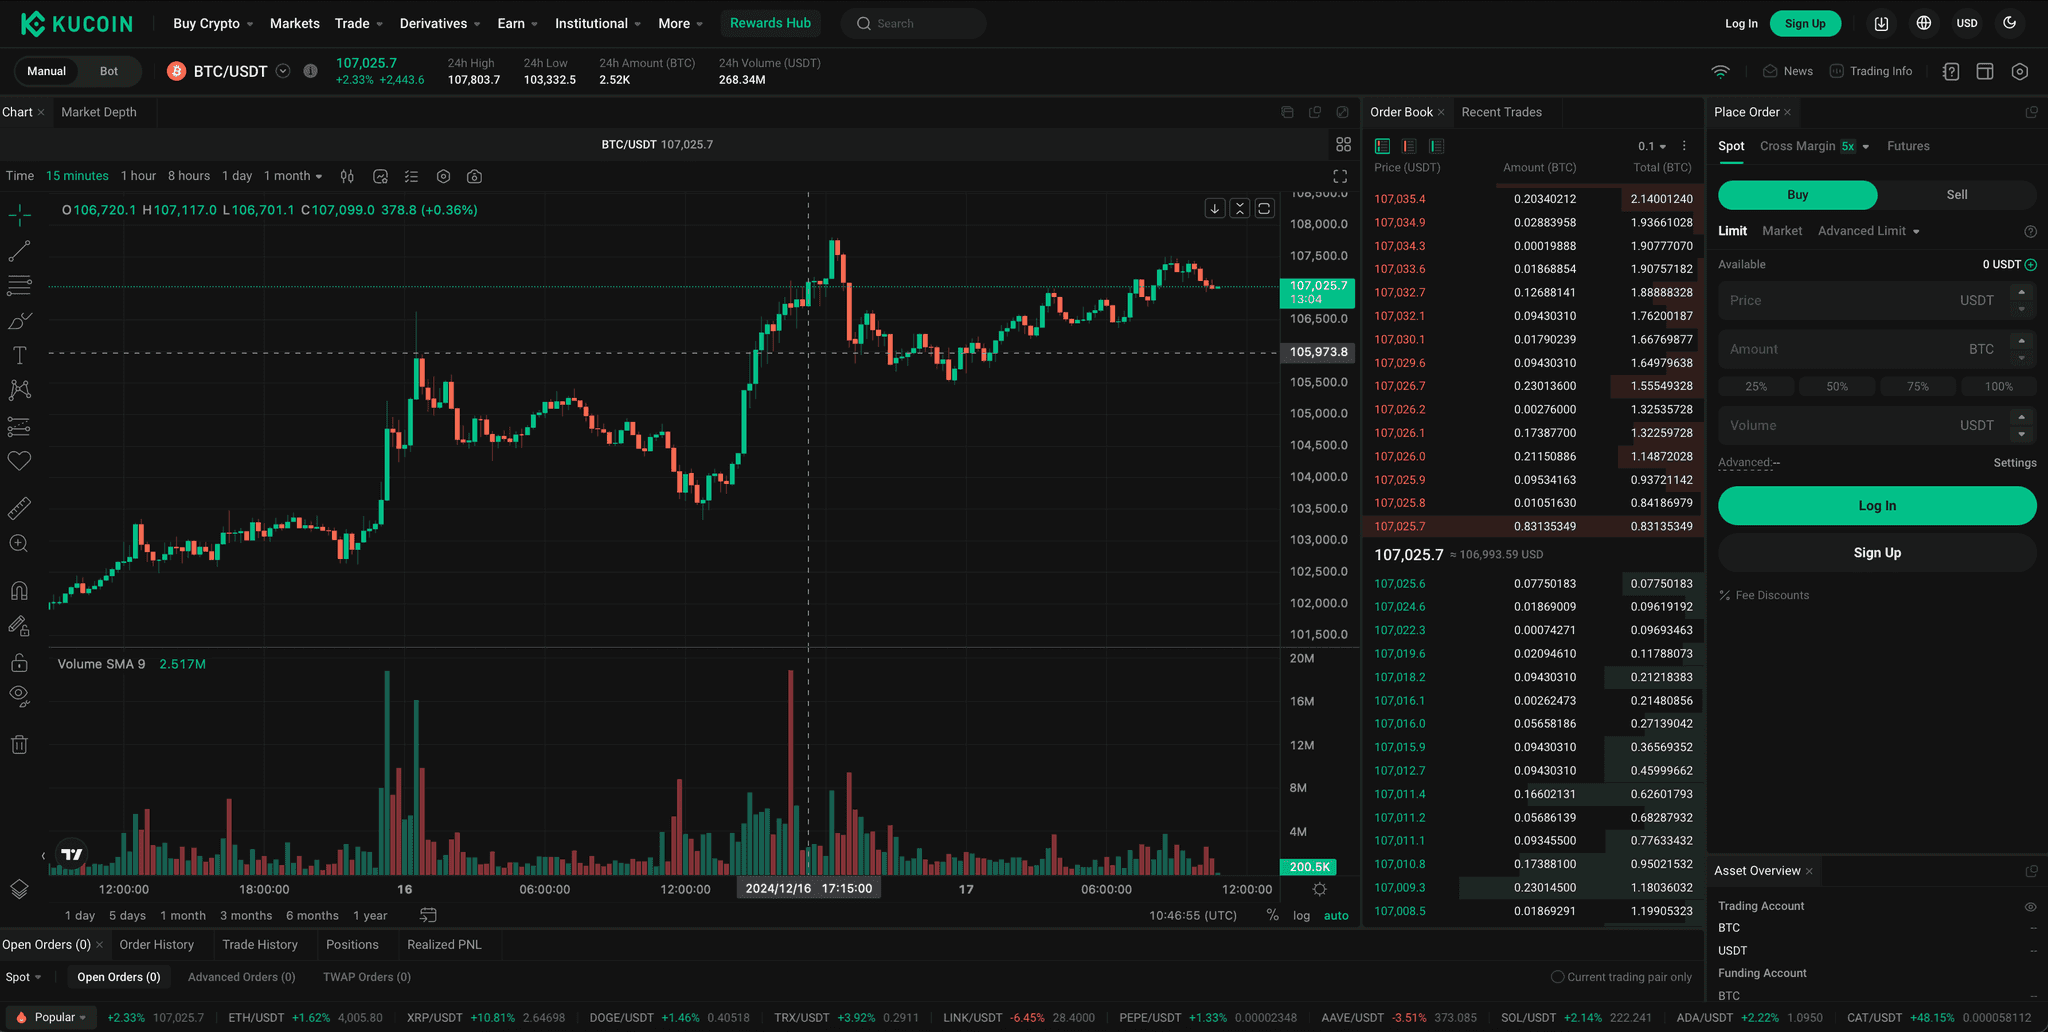
Task: Switch trading mode to Bot
Action: click(x=109, y=71)
